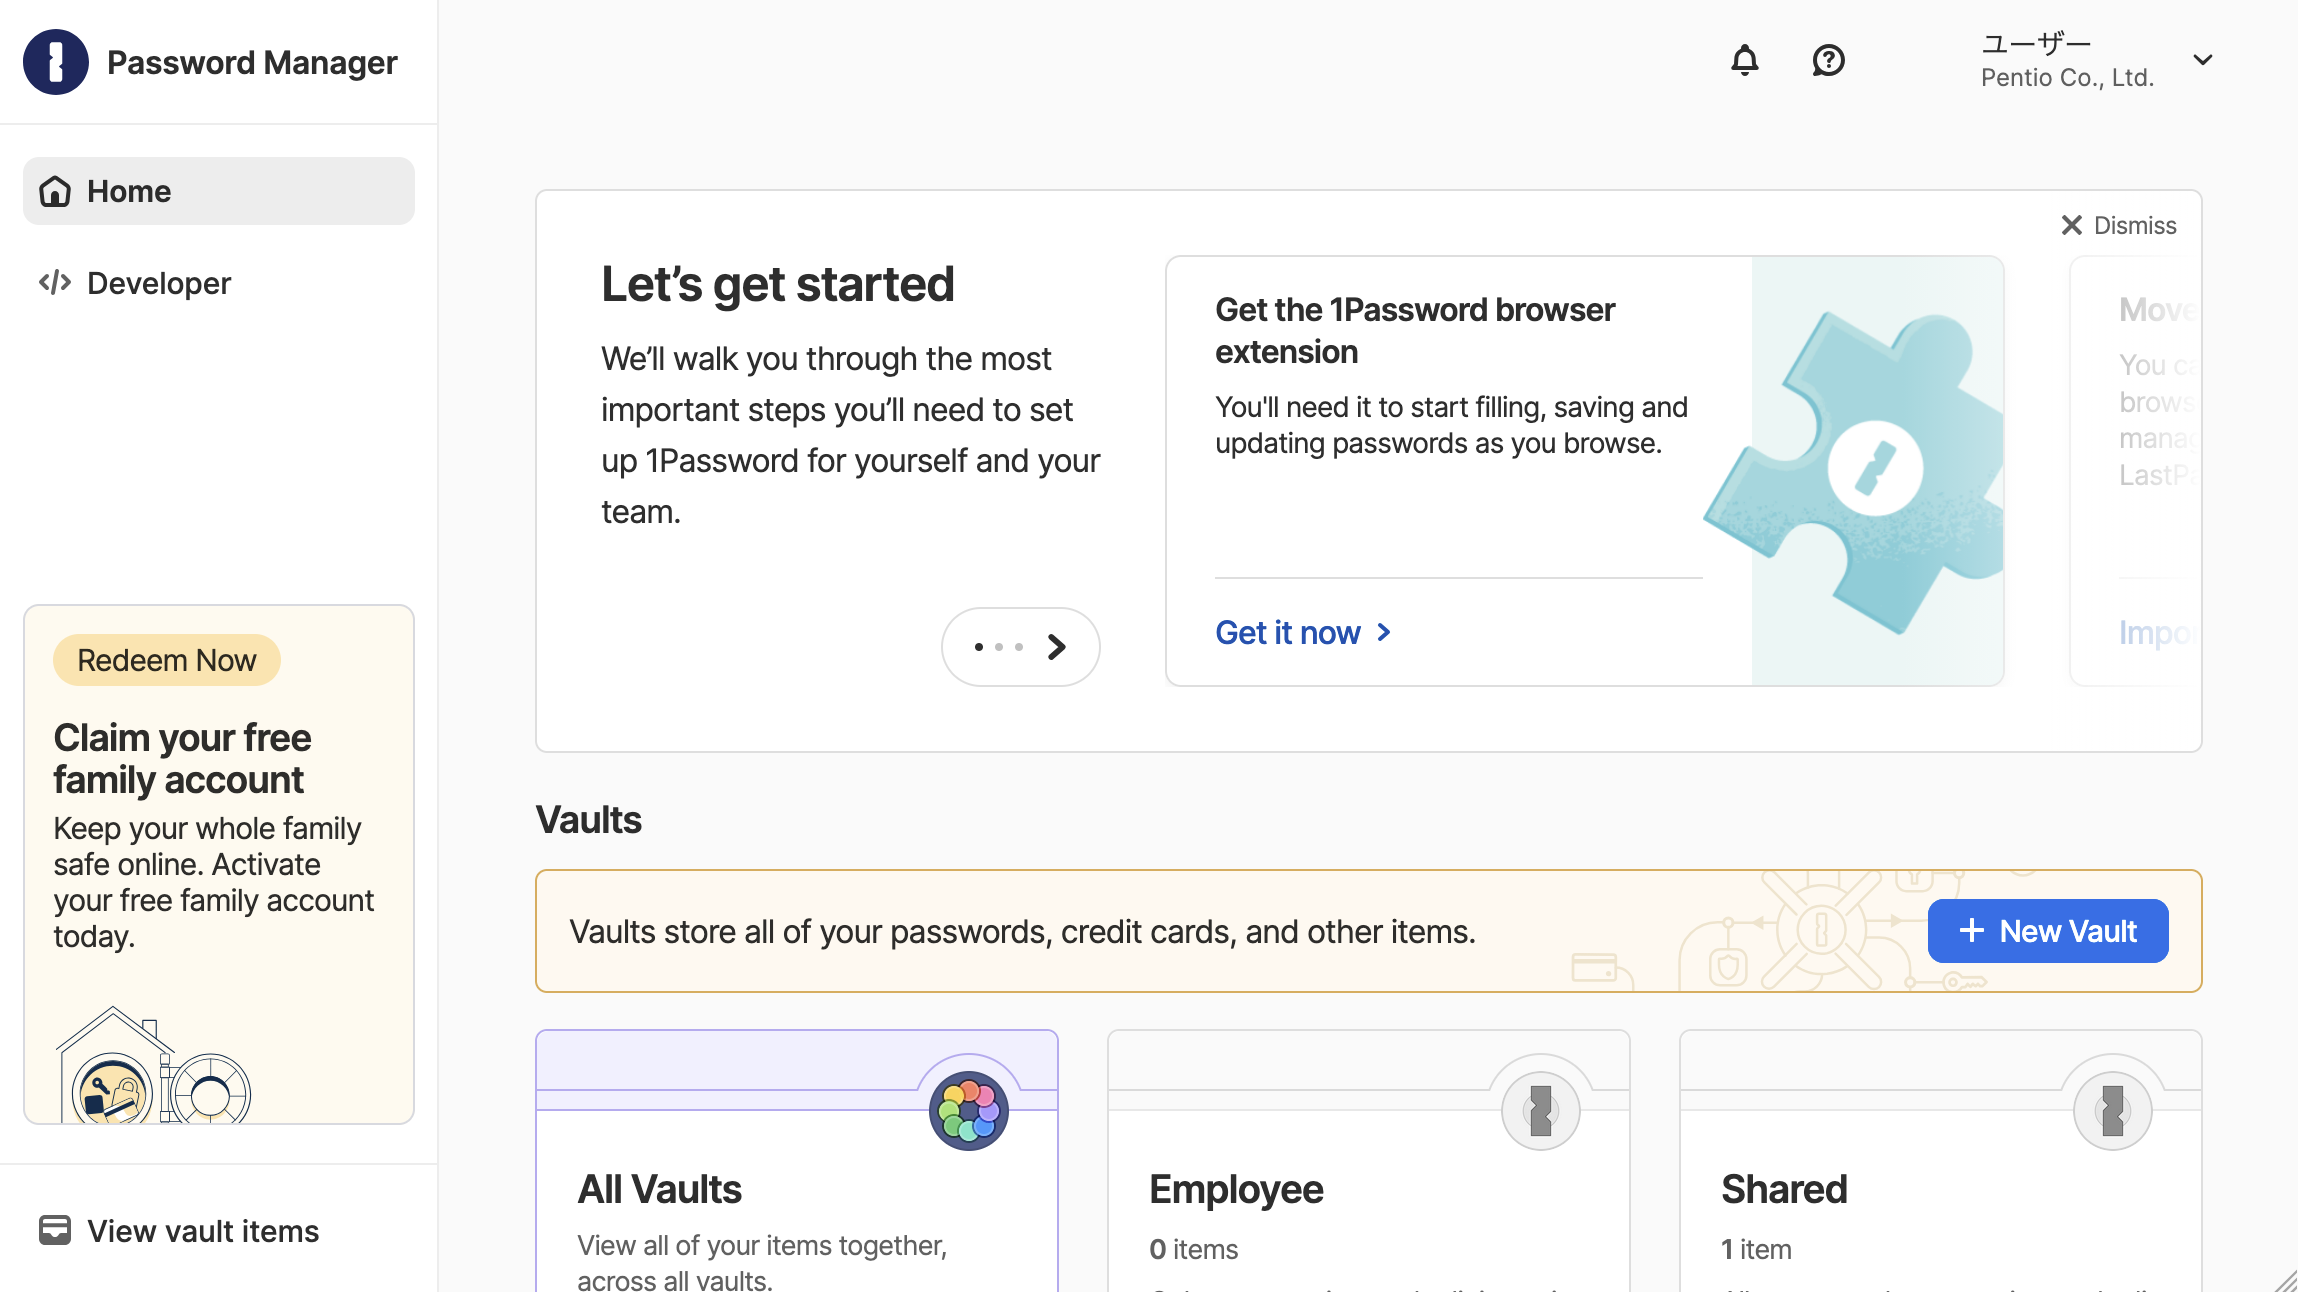Dismiss the get started panel
The image size is (2298, 1292).
click(2118, 225)
